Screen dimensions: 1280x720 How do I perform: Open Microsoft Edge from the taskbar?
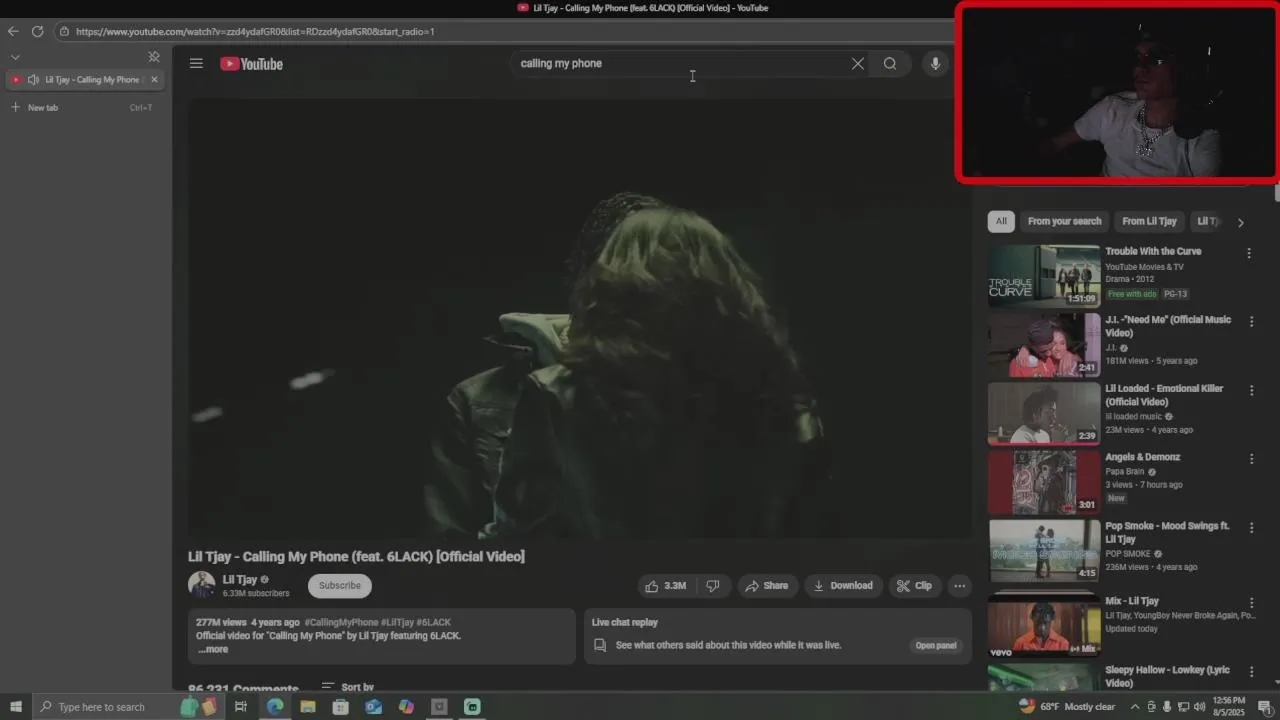(x=275, y=707)
